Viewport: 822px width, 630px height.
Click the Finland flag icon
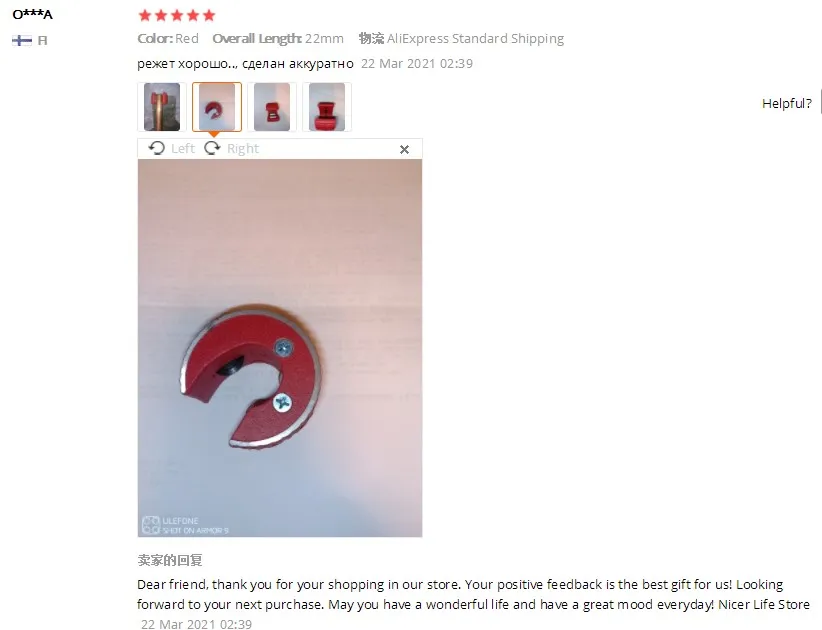pos(22,40)
